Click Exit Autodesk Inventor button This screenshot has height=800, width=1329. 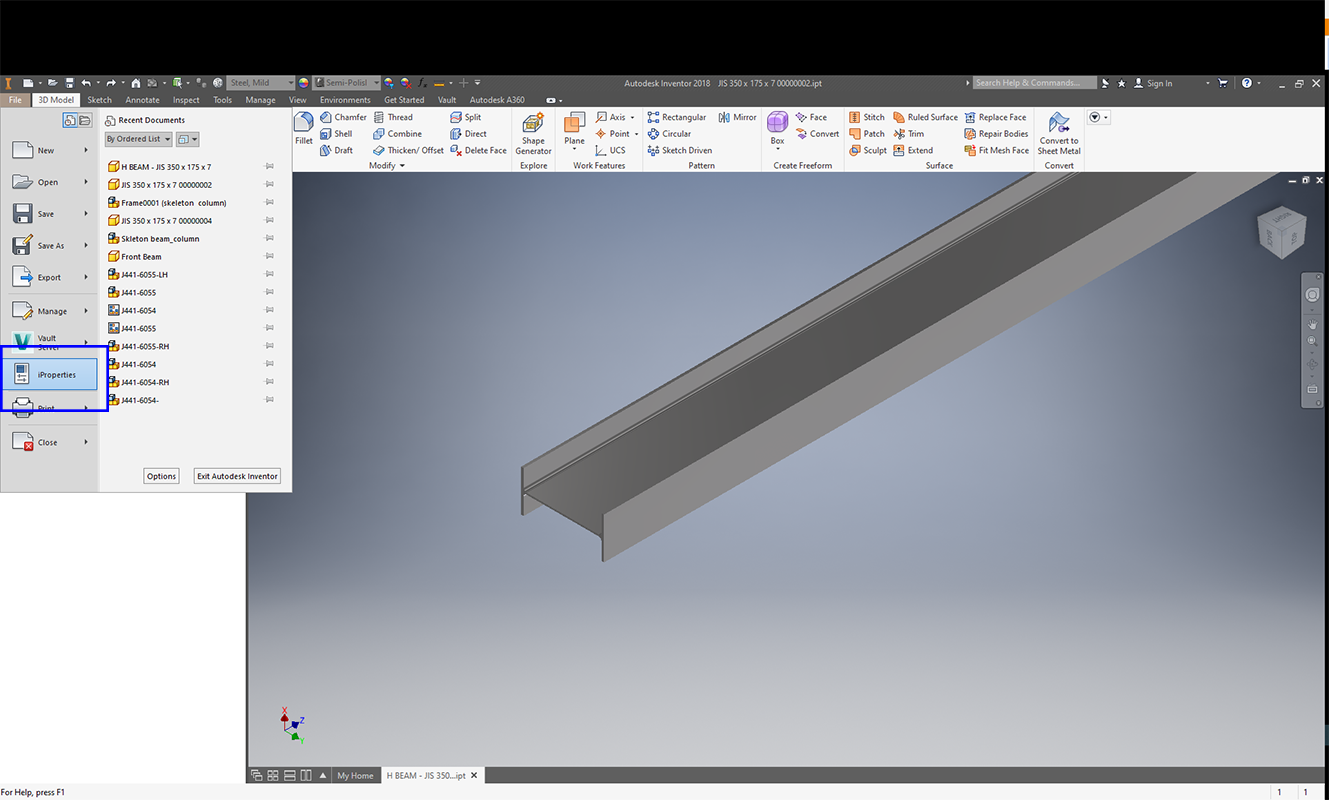pos(237,476)
